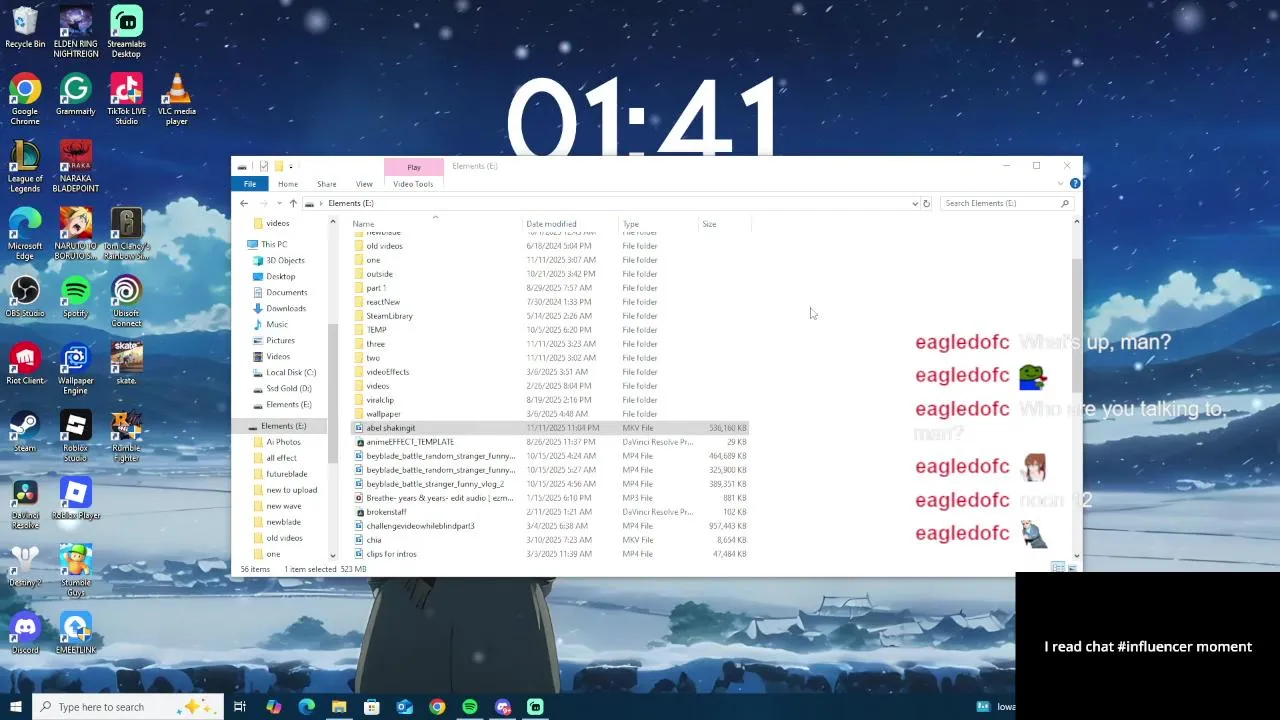Open the address bar history dropdown
Screen dimensions: 1280x720
coord(914,203)
